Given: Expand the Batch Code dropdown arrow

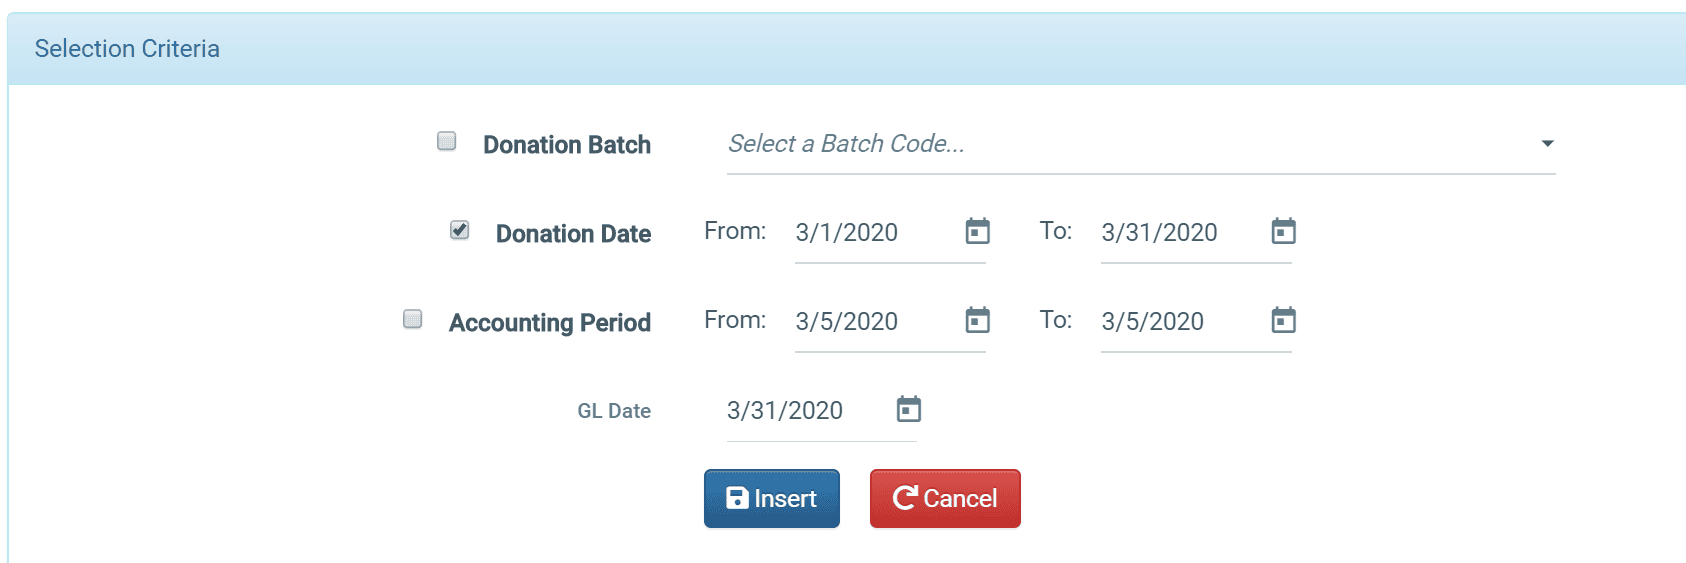Looking at the screenshot, I should pyautogui.click(x=1547, y=144).
